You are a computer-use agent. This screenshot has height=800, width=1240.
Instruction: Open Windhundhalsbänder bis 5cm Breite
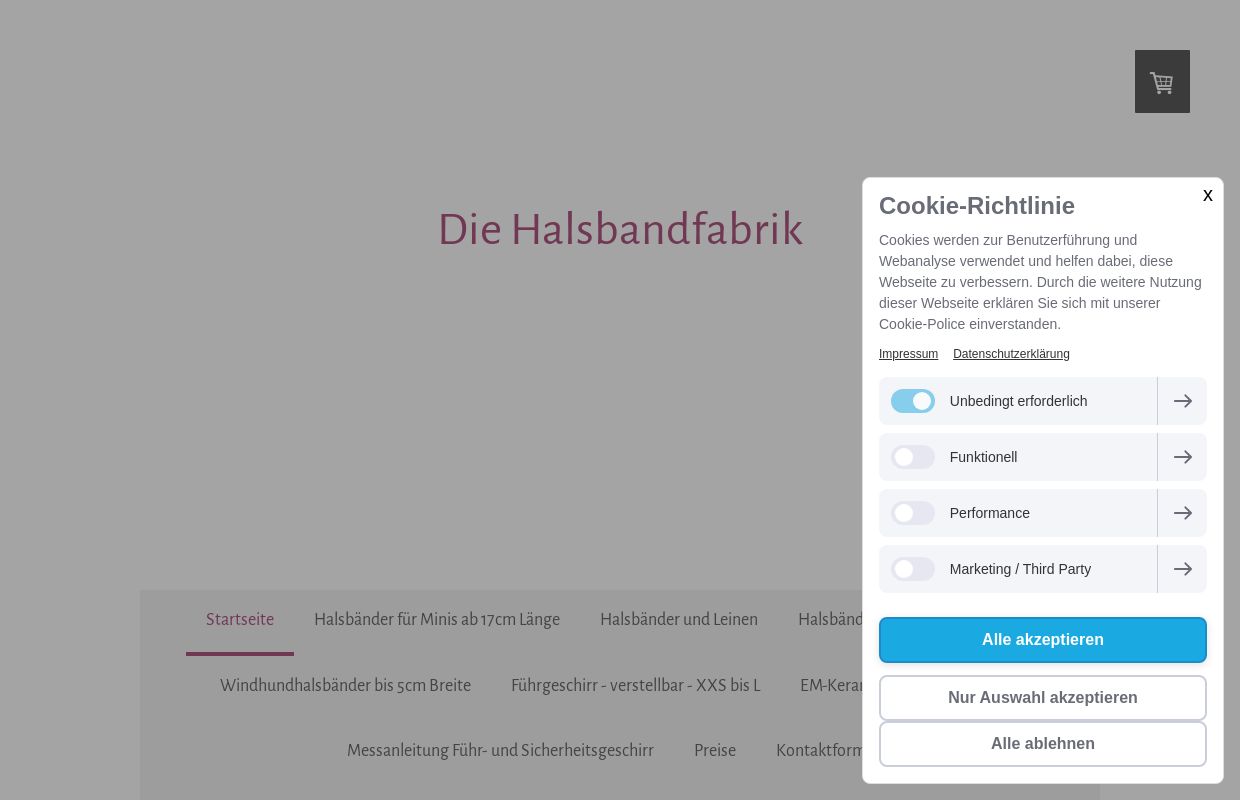(345, 686)
